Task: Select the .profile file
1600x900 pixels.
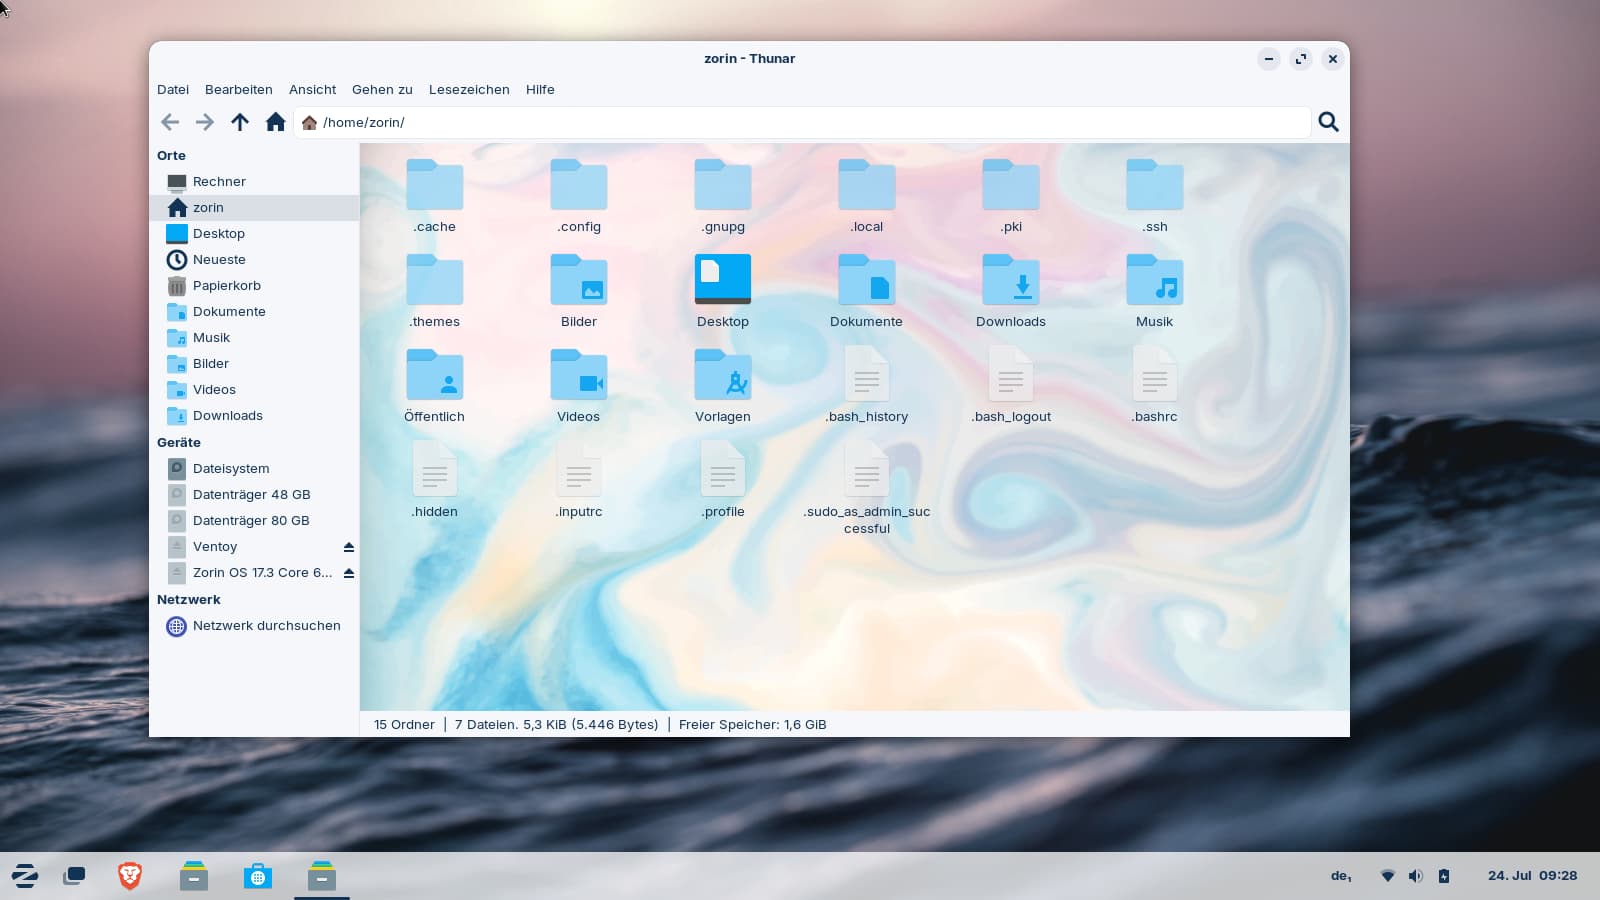Action: (x=723, y=481)
